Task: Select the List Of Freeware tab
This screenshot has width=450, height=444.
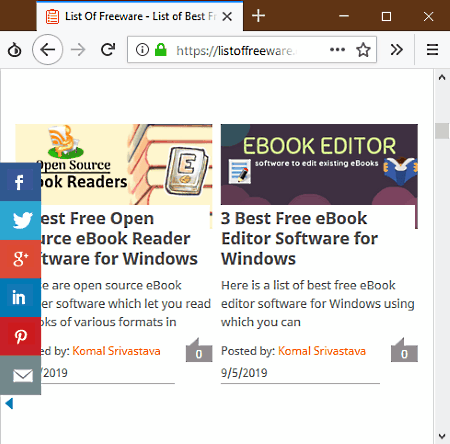Action: [140, 16]
